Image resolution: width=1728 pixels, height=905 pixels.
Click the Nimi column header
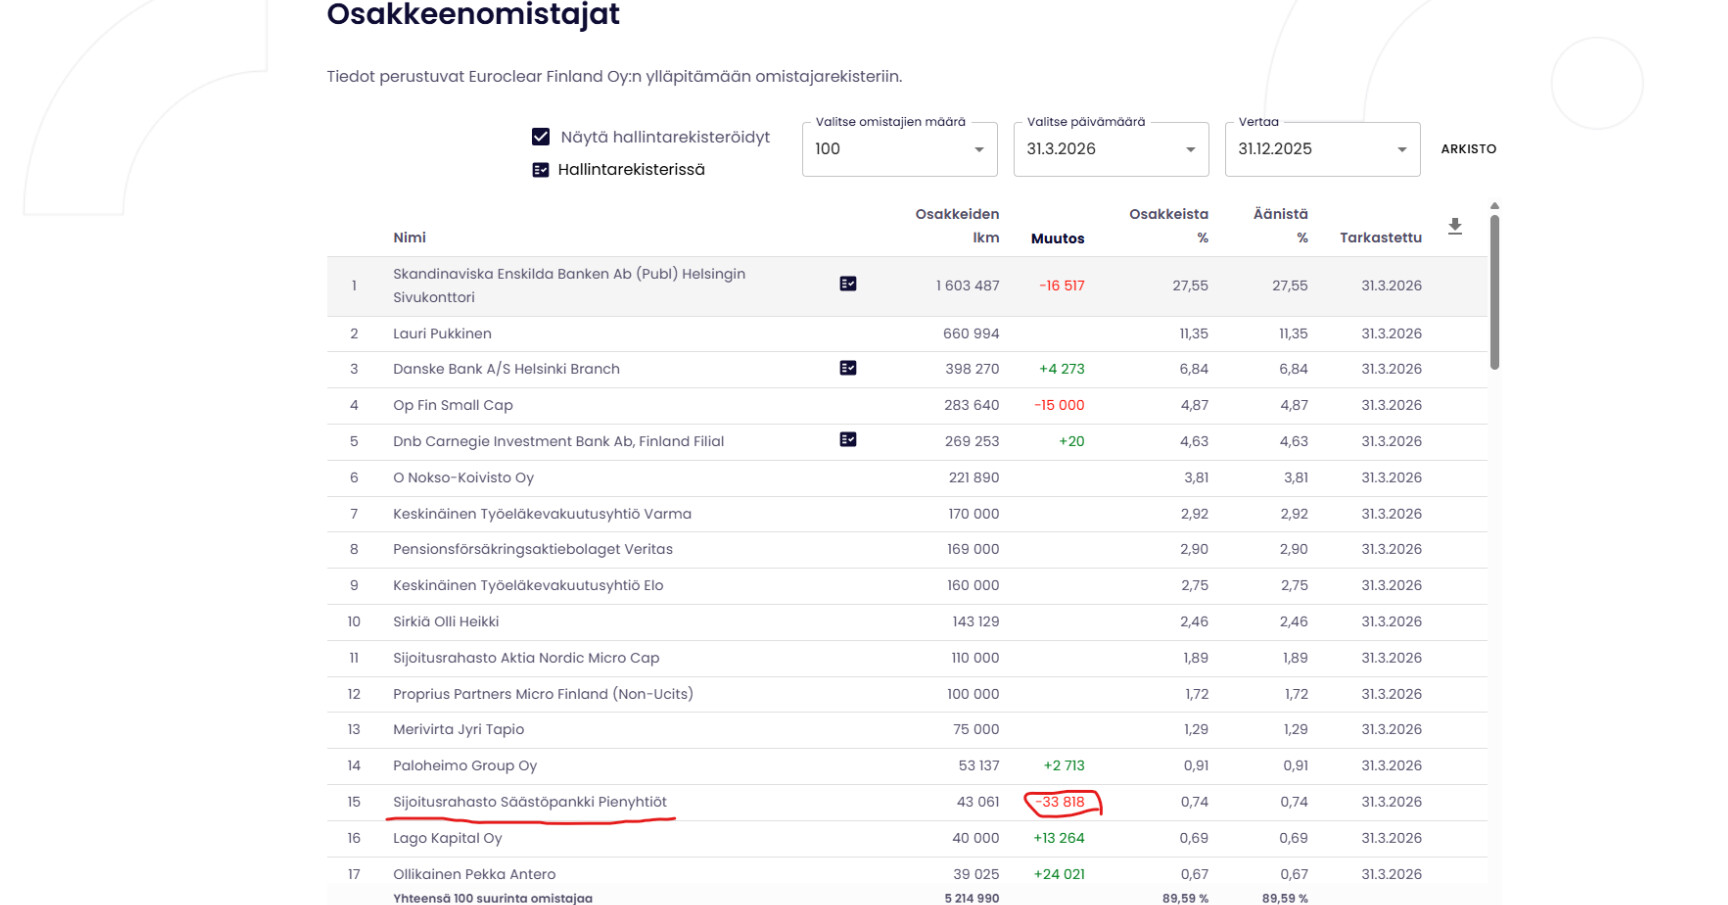click(409, 238)
